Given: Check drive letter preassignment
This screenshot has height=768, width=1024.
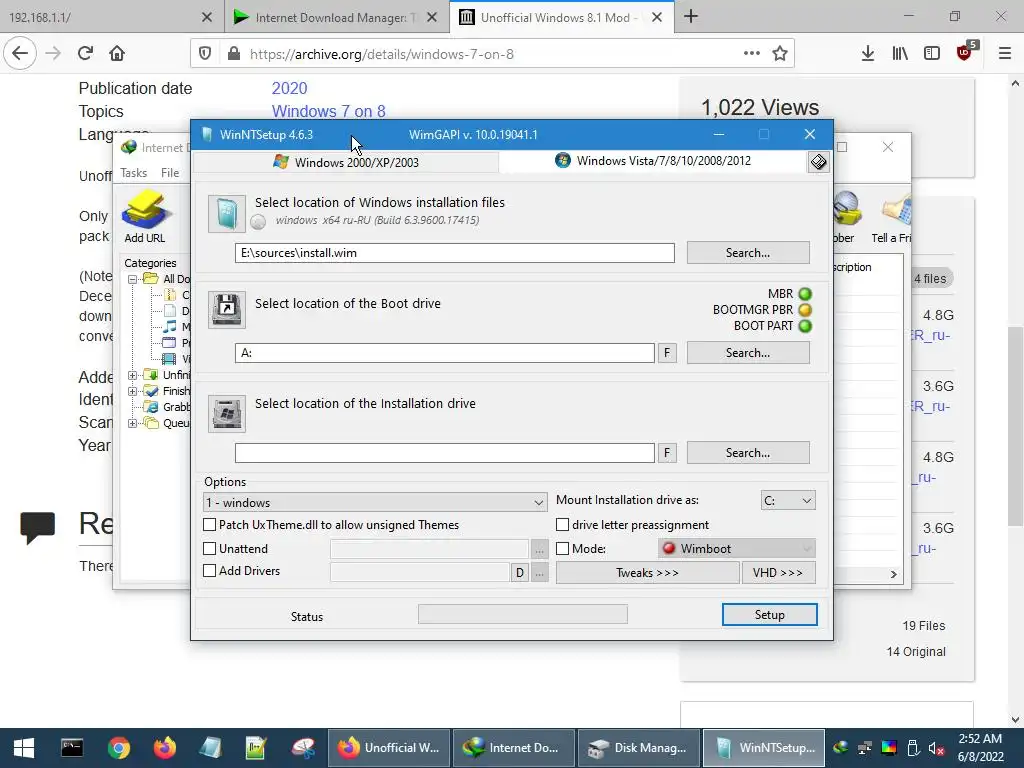Looking at the screenshot, I should [562, 524].
